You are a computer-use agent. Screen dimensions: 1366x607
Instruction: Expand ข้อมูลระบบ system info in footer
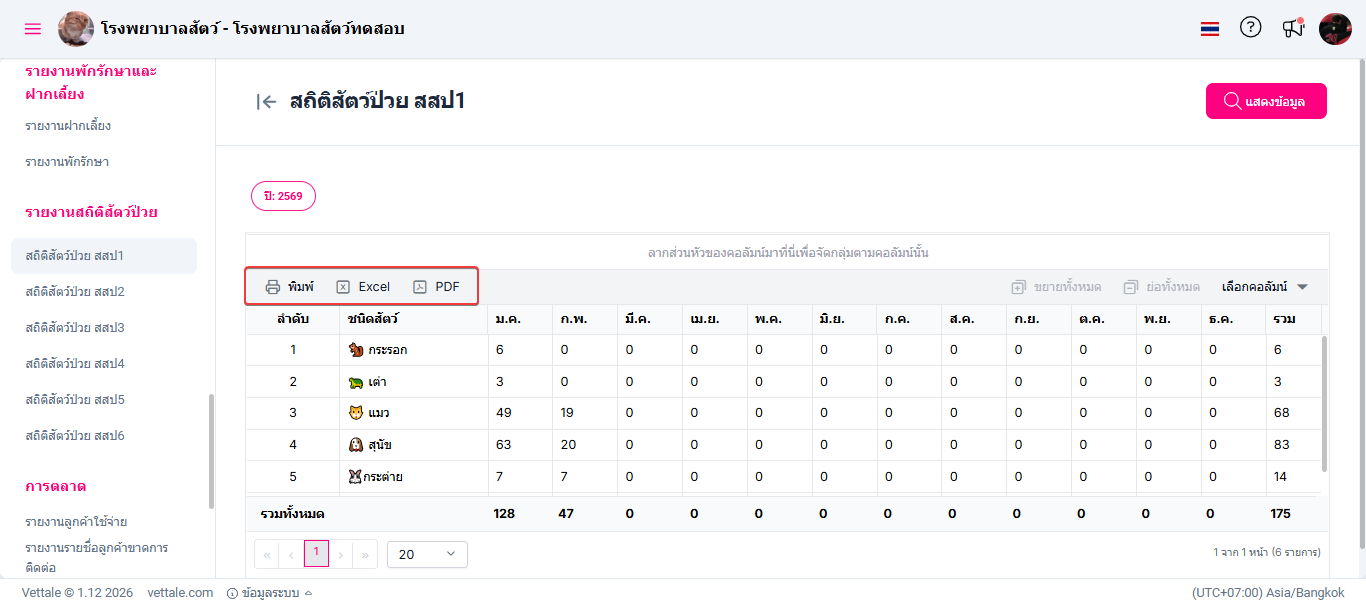270,593
